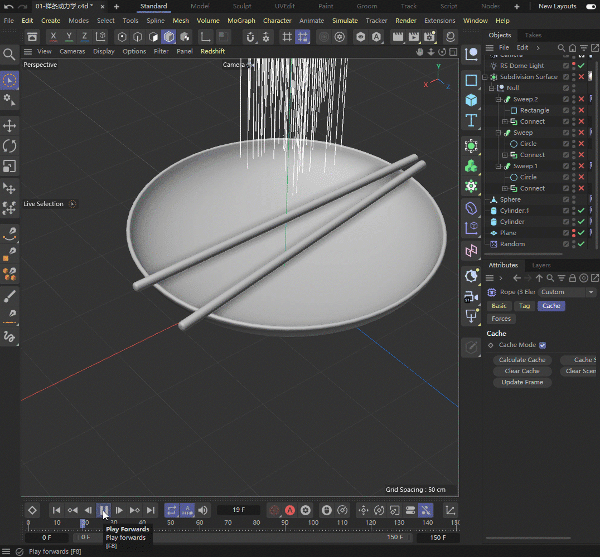Click the Calculate Cache button
Screen dimensions: 600x557
pyautogui.click(x=522, y=359)
